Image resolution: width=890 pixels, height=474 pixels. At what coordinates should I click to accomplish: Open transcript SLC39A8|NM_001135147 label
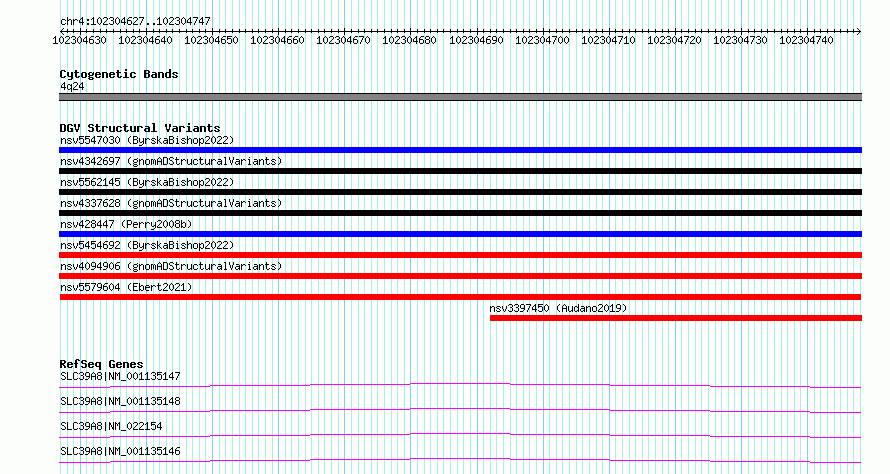[120, 376]
